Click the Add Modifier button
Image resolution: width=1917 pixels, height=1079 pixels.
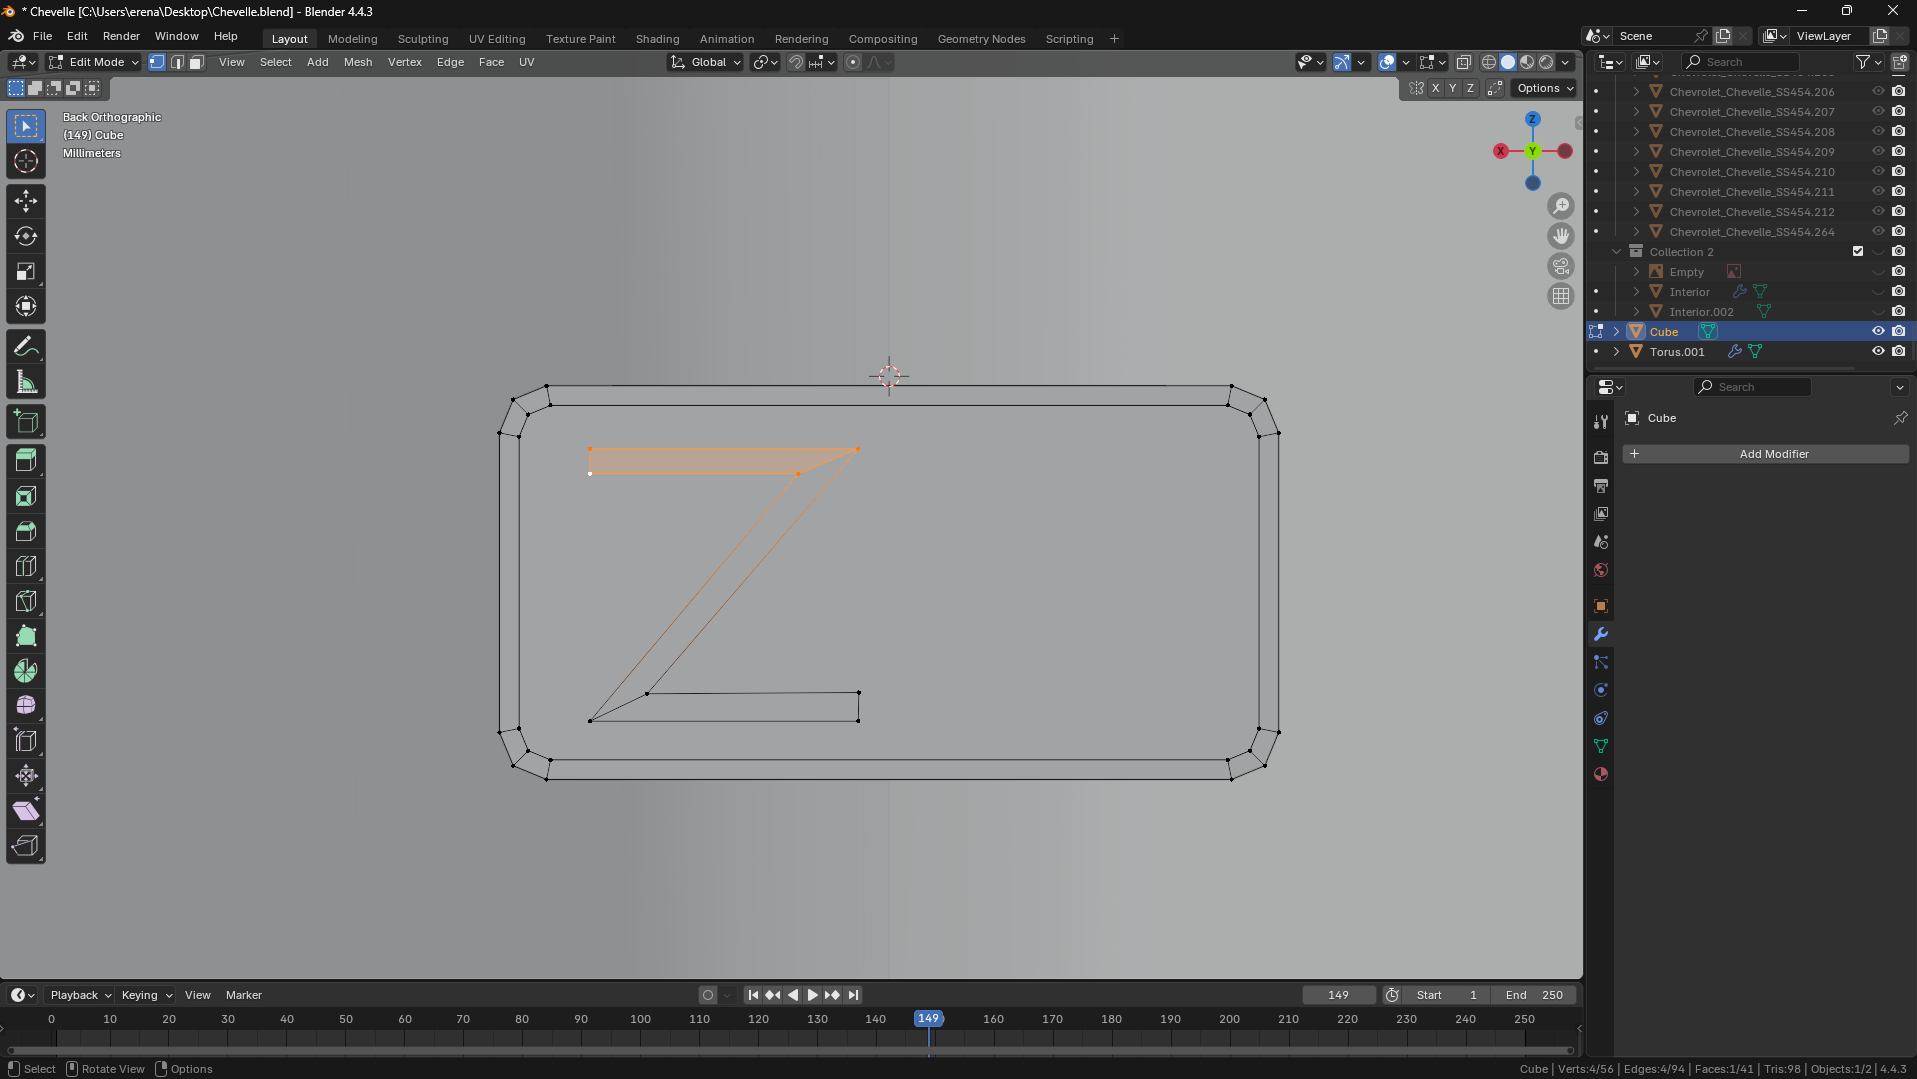click(1765, 454)
